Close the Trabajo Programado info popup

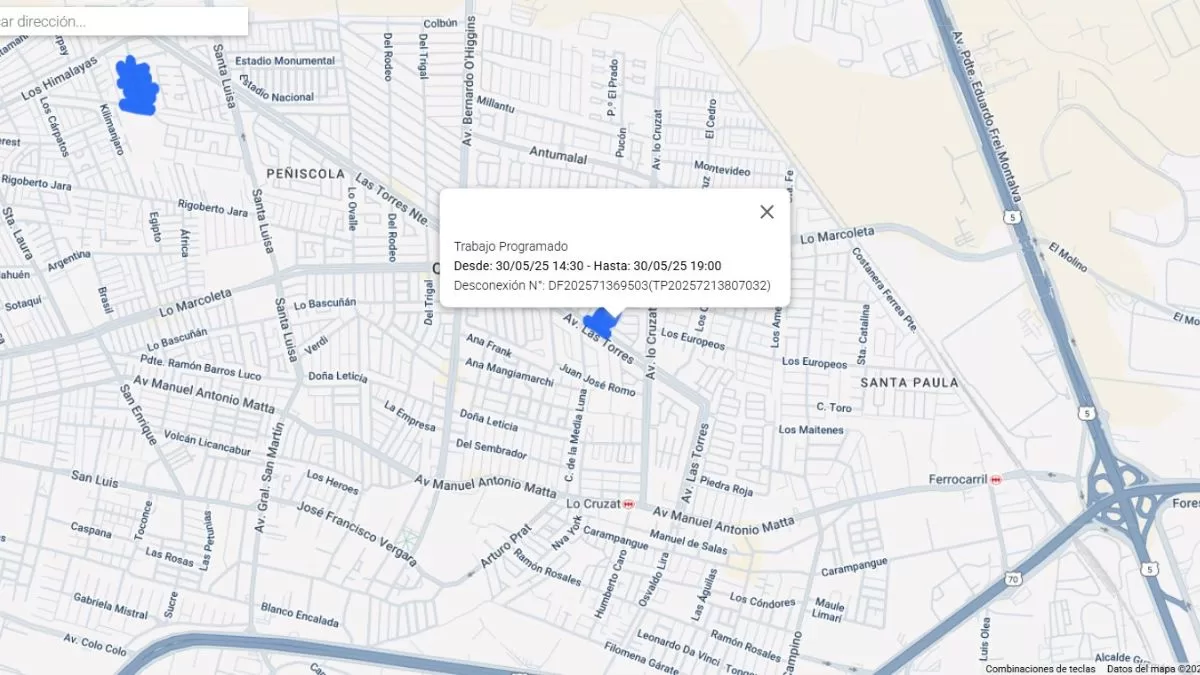pos(767,212)
